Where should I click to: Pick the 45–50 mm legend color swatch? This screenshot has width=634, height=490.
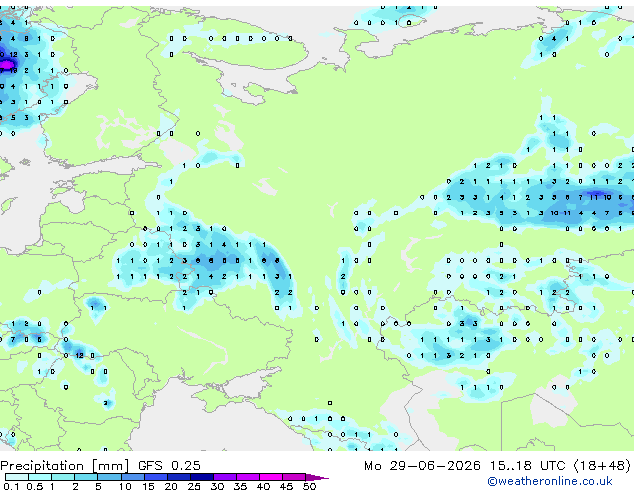tap(294, 477)
